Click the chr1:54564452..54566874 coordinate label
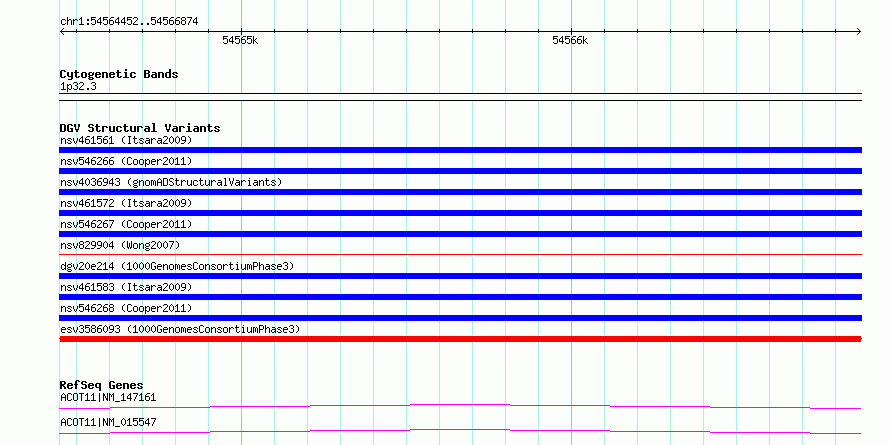Screen dimensions: 890x445 pyautogui.click(x=129, y=22)
